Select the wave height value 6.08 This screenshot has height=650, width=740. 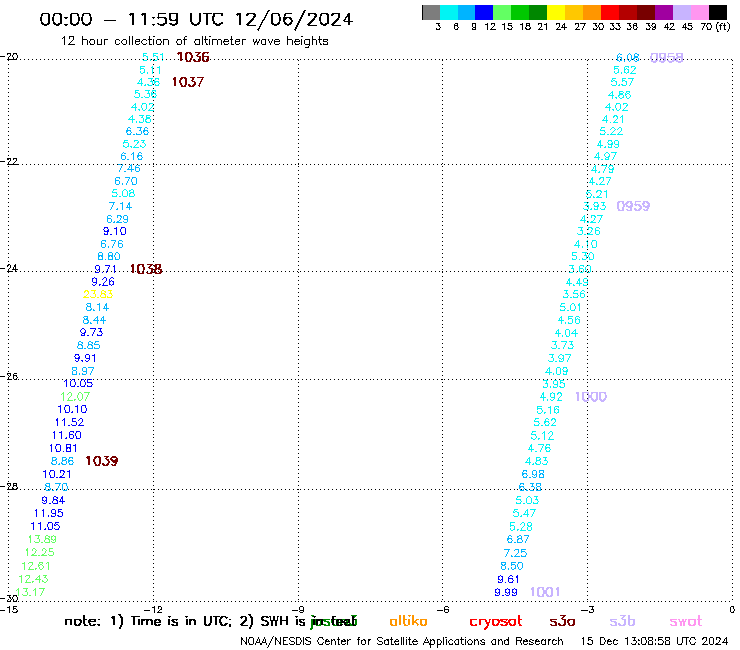point(628,58)
